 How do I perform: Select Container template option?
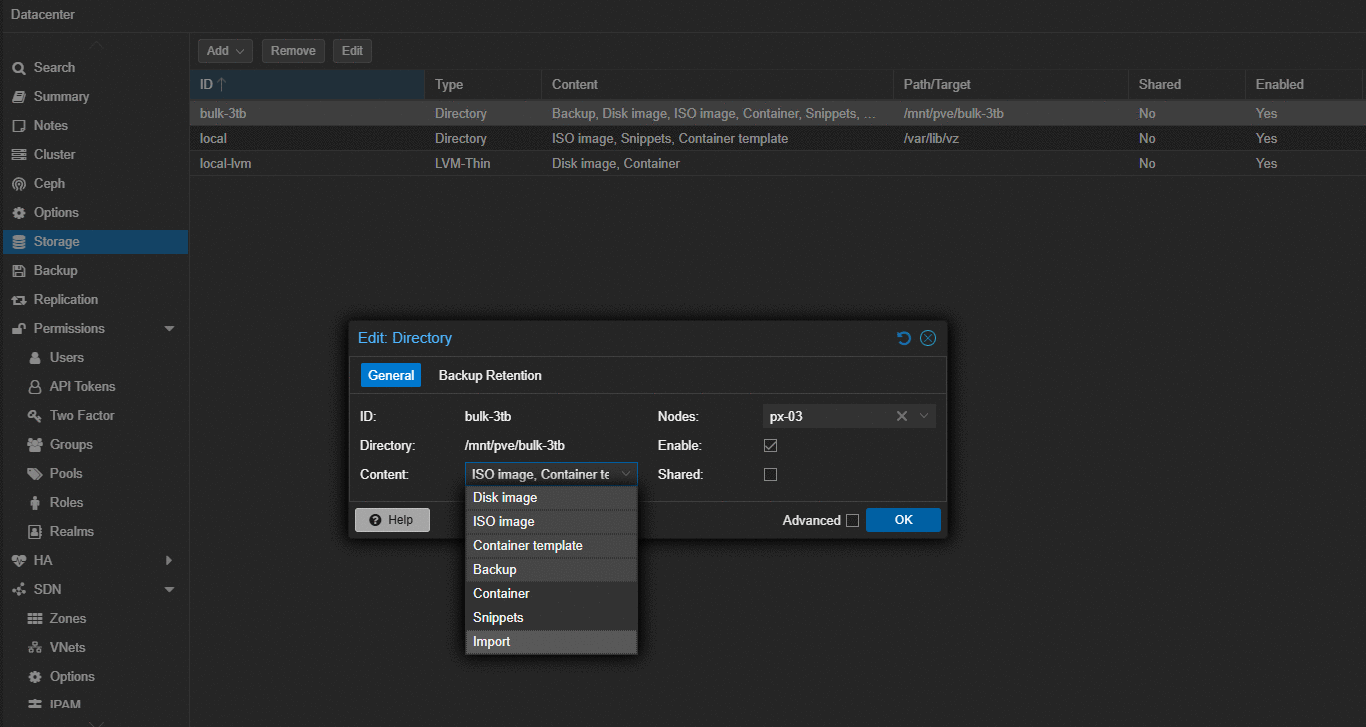click(x=551, y=546)
